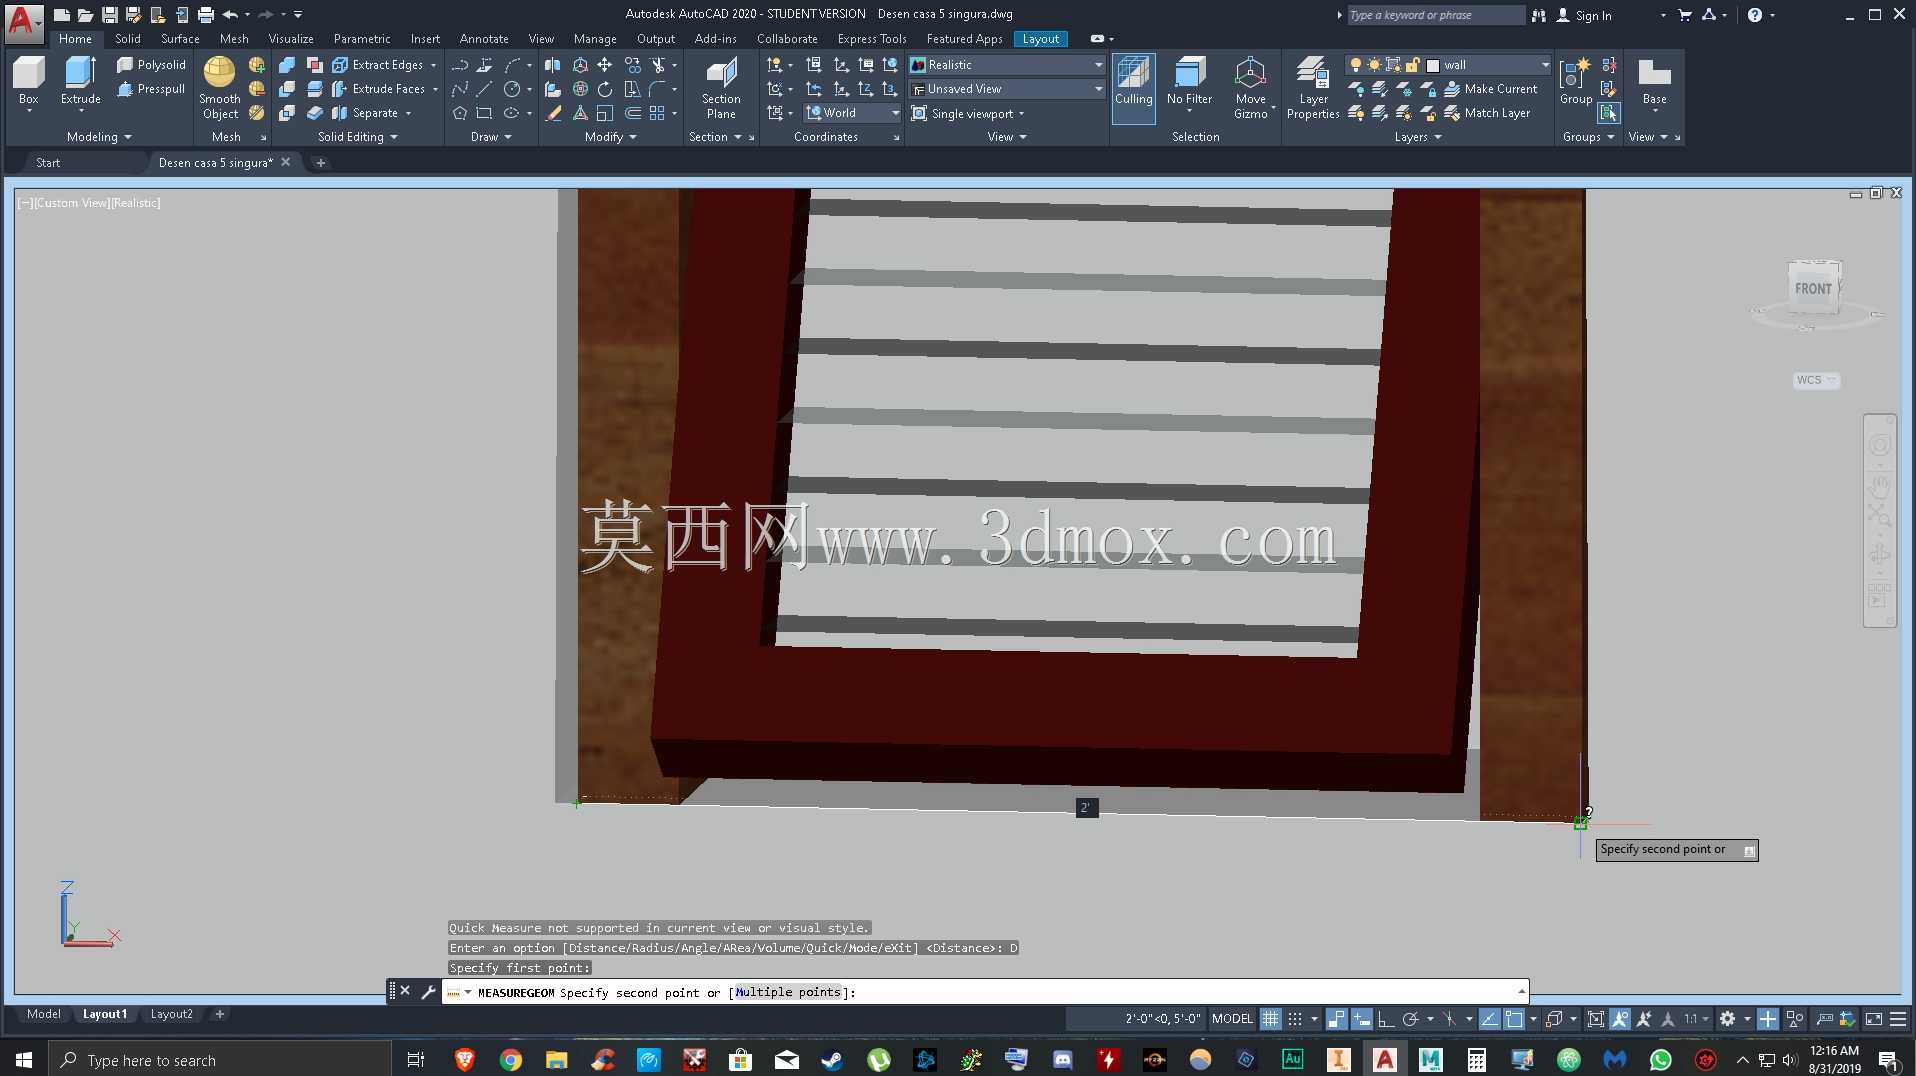Image resolution: width=1916 pixels, height=1076 pixels.
Task: Open Layer Properties manager
Action: (x=1313, y=88)
